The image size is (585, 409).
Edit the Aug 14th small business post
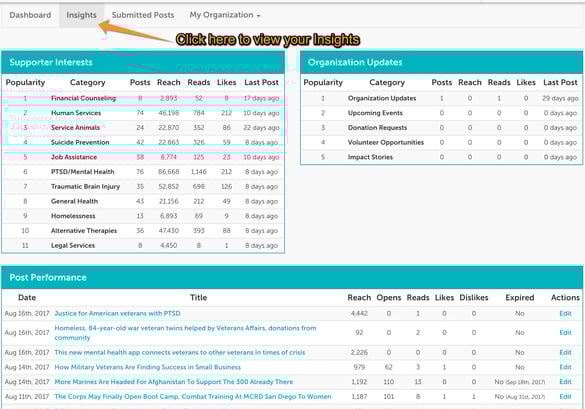pos(565,367)
